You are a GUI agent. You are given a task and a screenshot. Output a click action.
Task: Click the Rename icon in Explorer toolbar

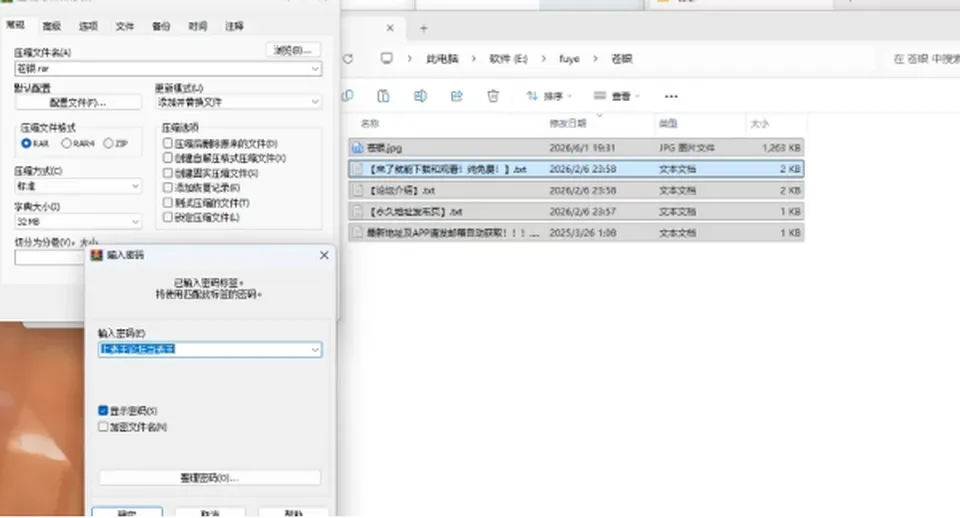(420, 96)
